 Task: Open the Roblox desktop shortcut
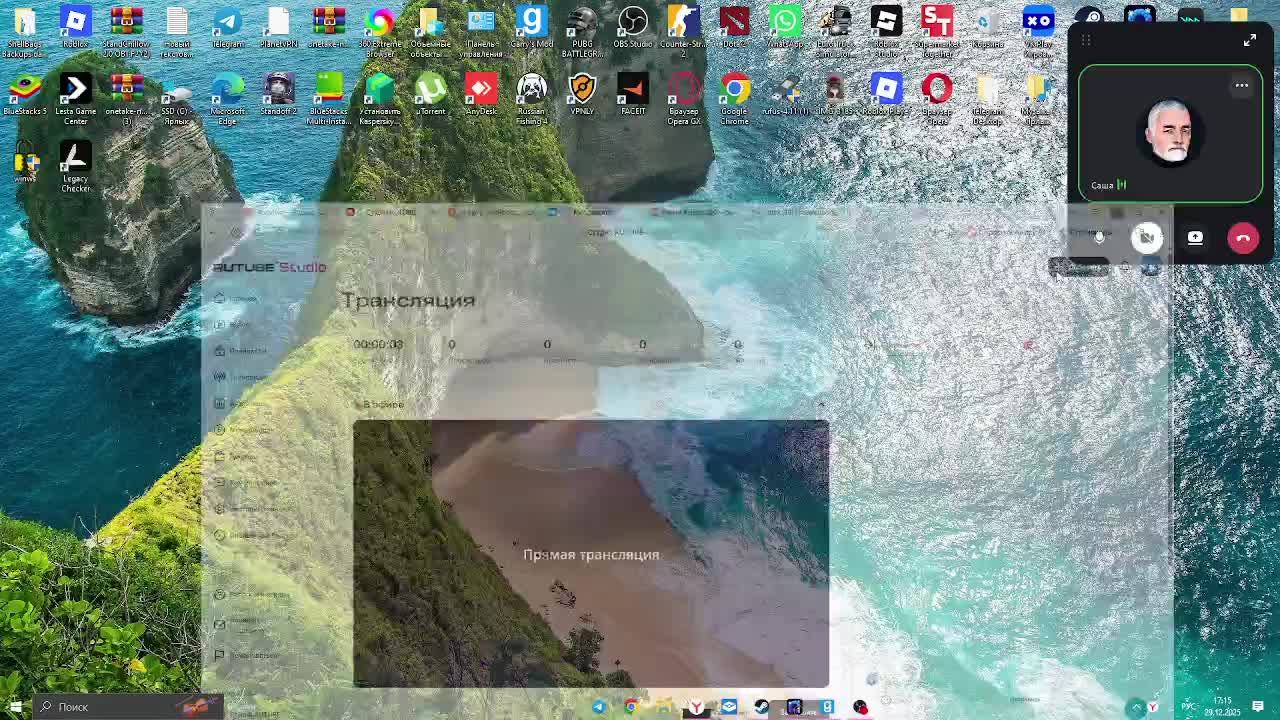[x=75, y=27]
